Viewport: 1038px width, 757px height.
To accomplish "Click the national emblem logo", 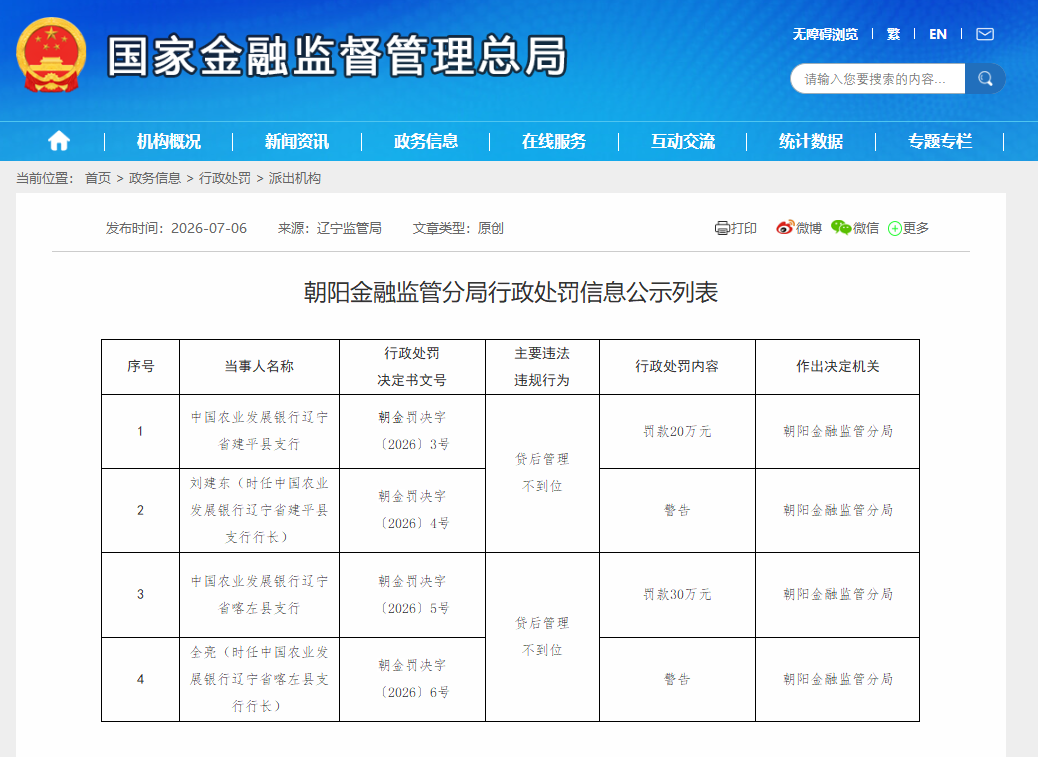I will coord(51,56).
